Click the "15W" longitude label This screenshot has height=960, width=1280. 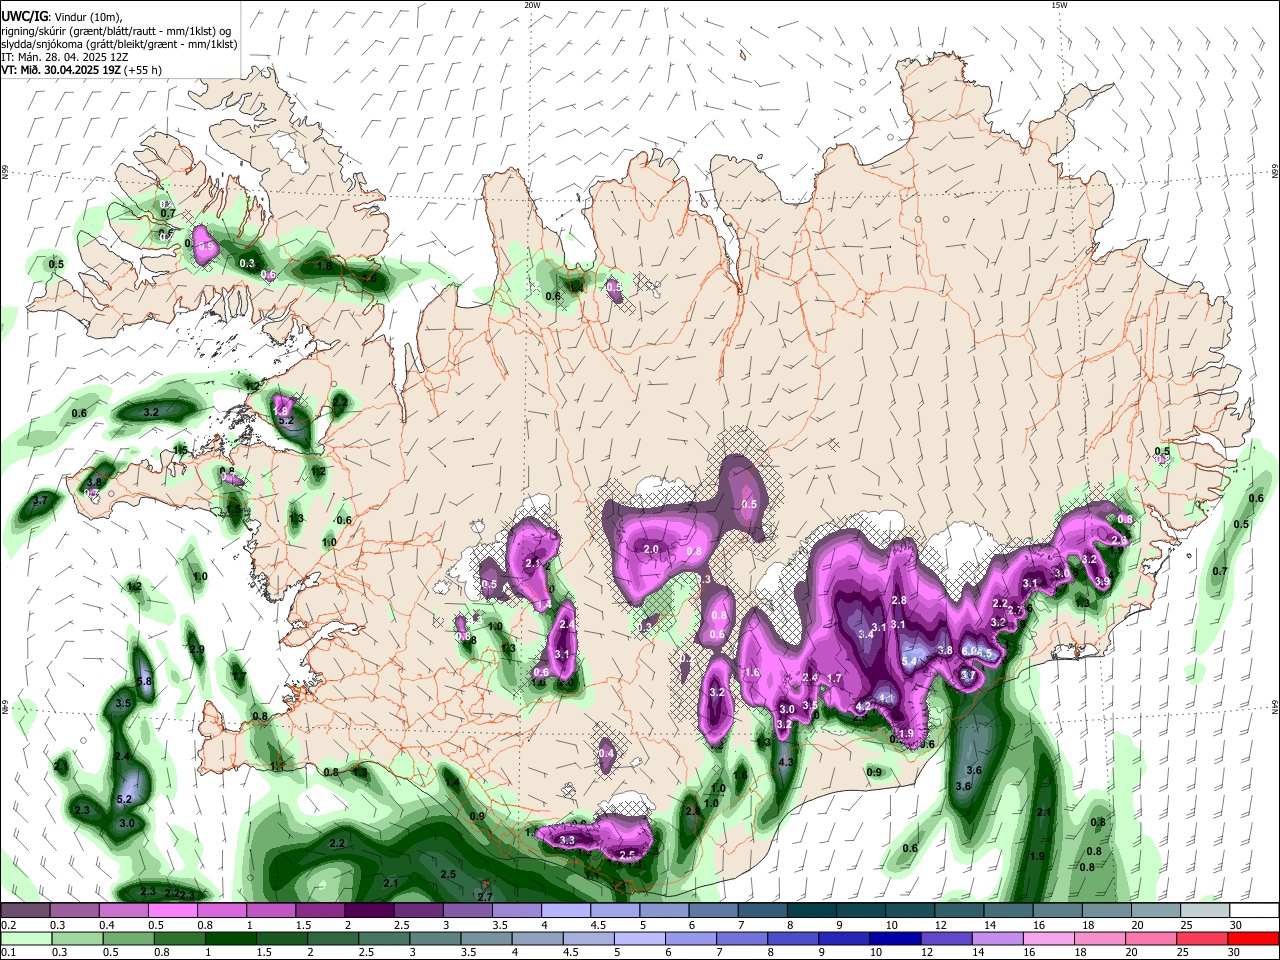(1059, 5)
